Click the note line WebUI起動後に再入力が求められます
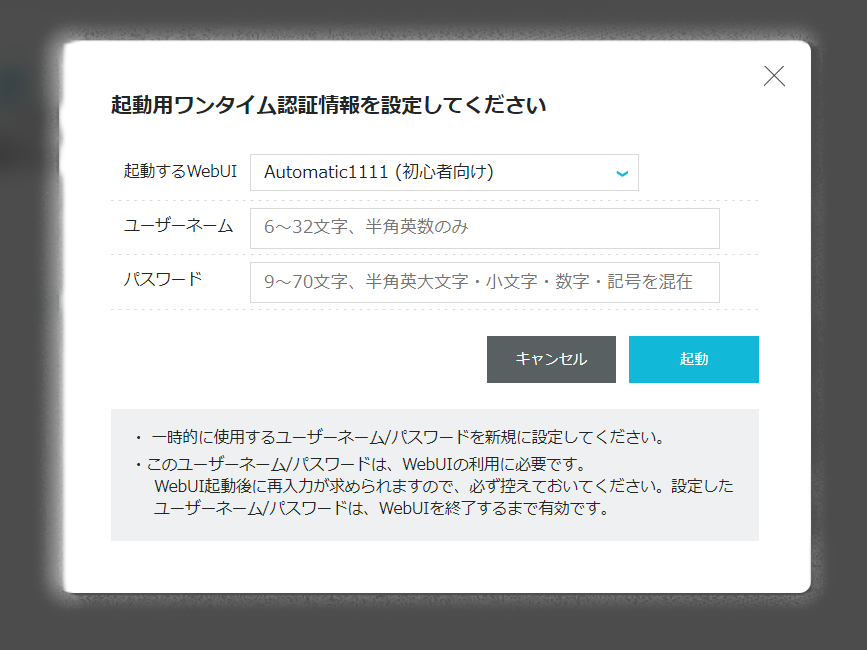This screenshot has height=650, width=867. tap(444, 486)
